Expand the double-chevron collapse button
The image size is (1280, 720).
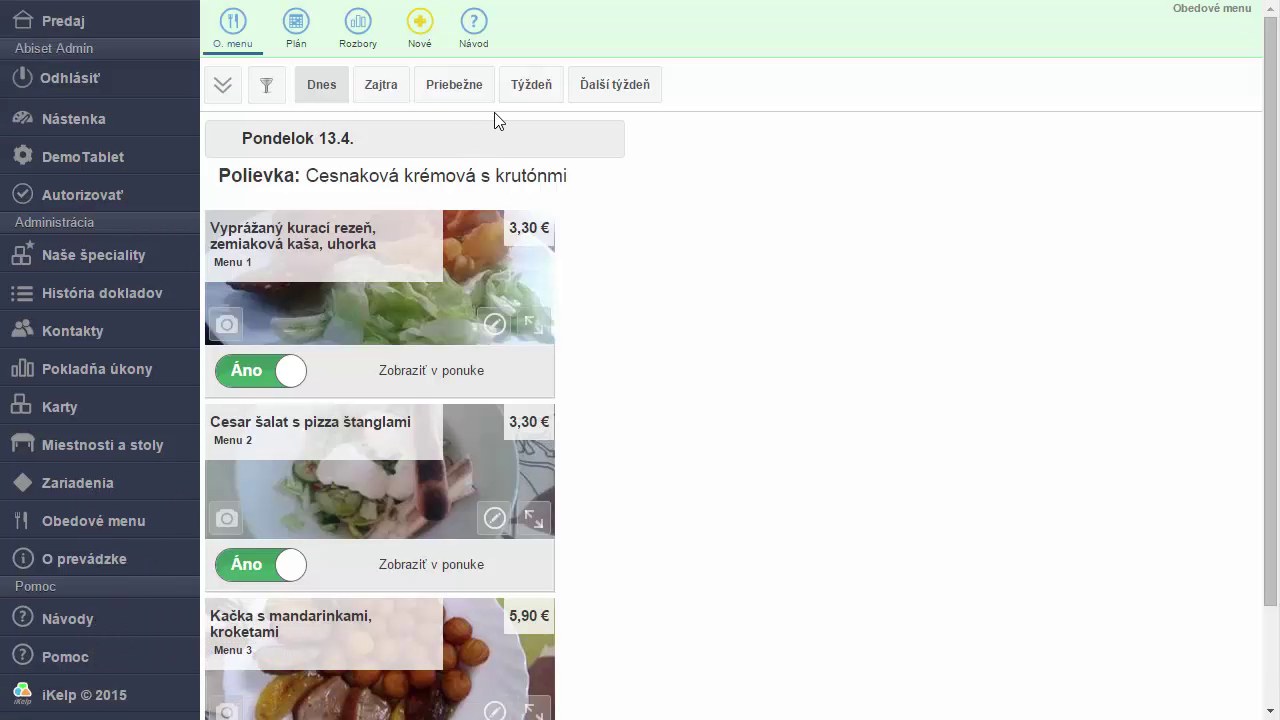pos(223,85)
